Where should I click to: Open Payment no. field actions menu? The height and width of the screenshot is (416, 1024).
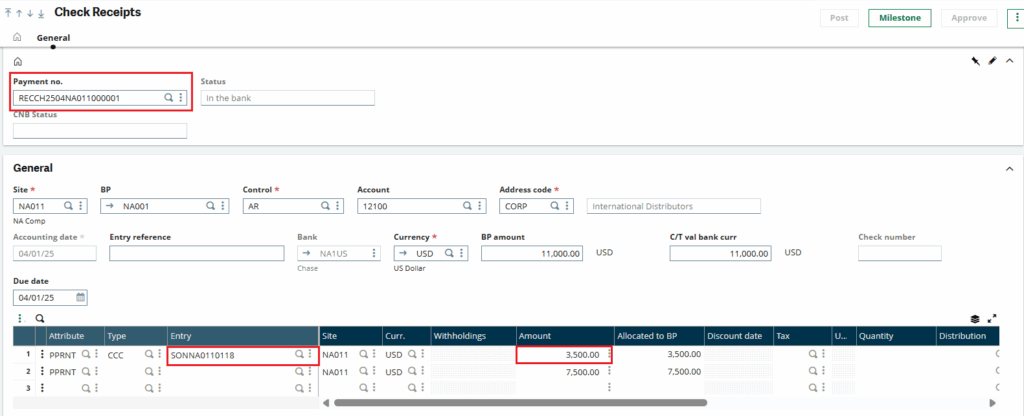point(180,98)
